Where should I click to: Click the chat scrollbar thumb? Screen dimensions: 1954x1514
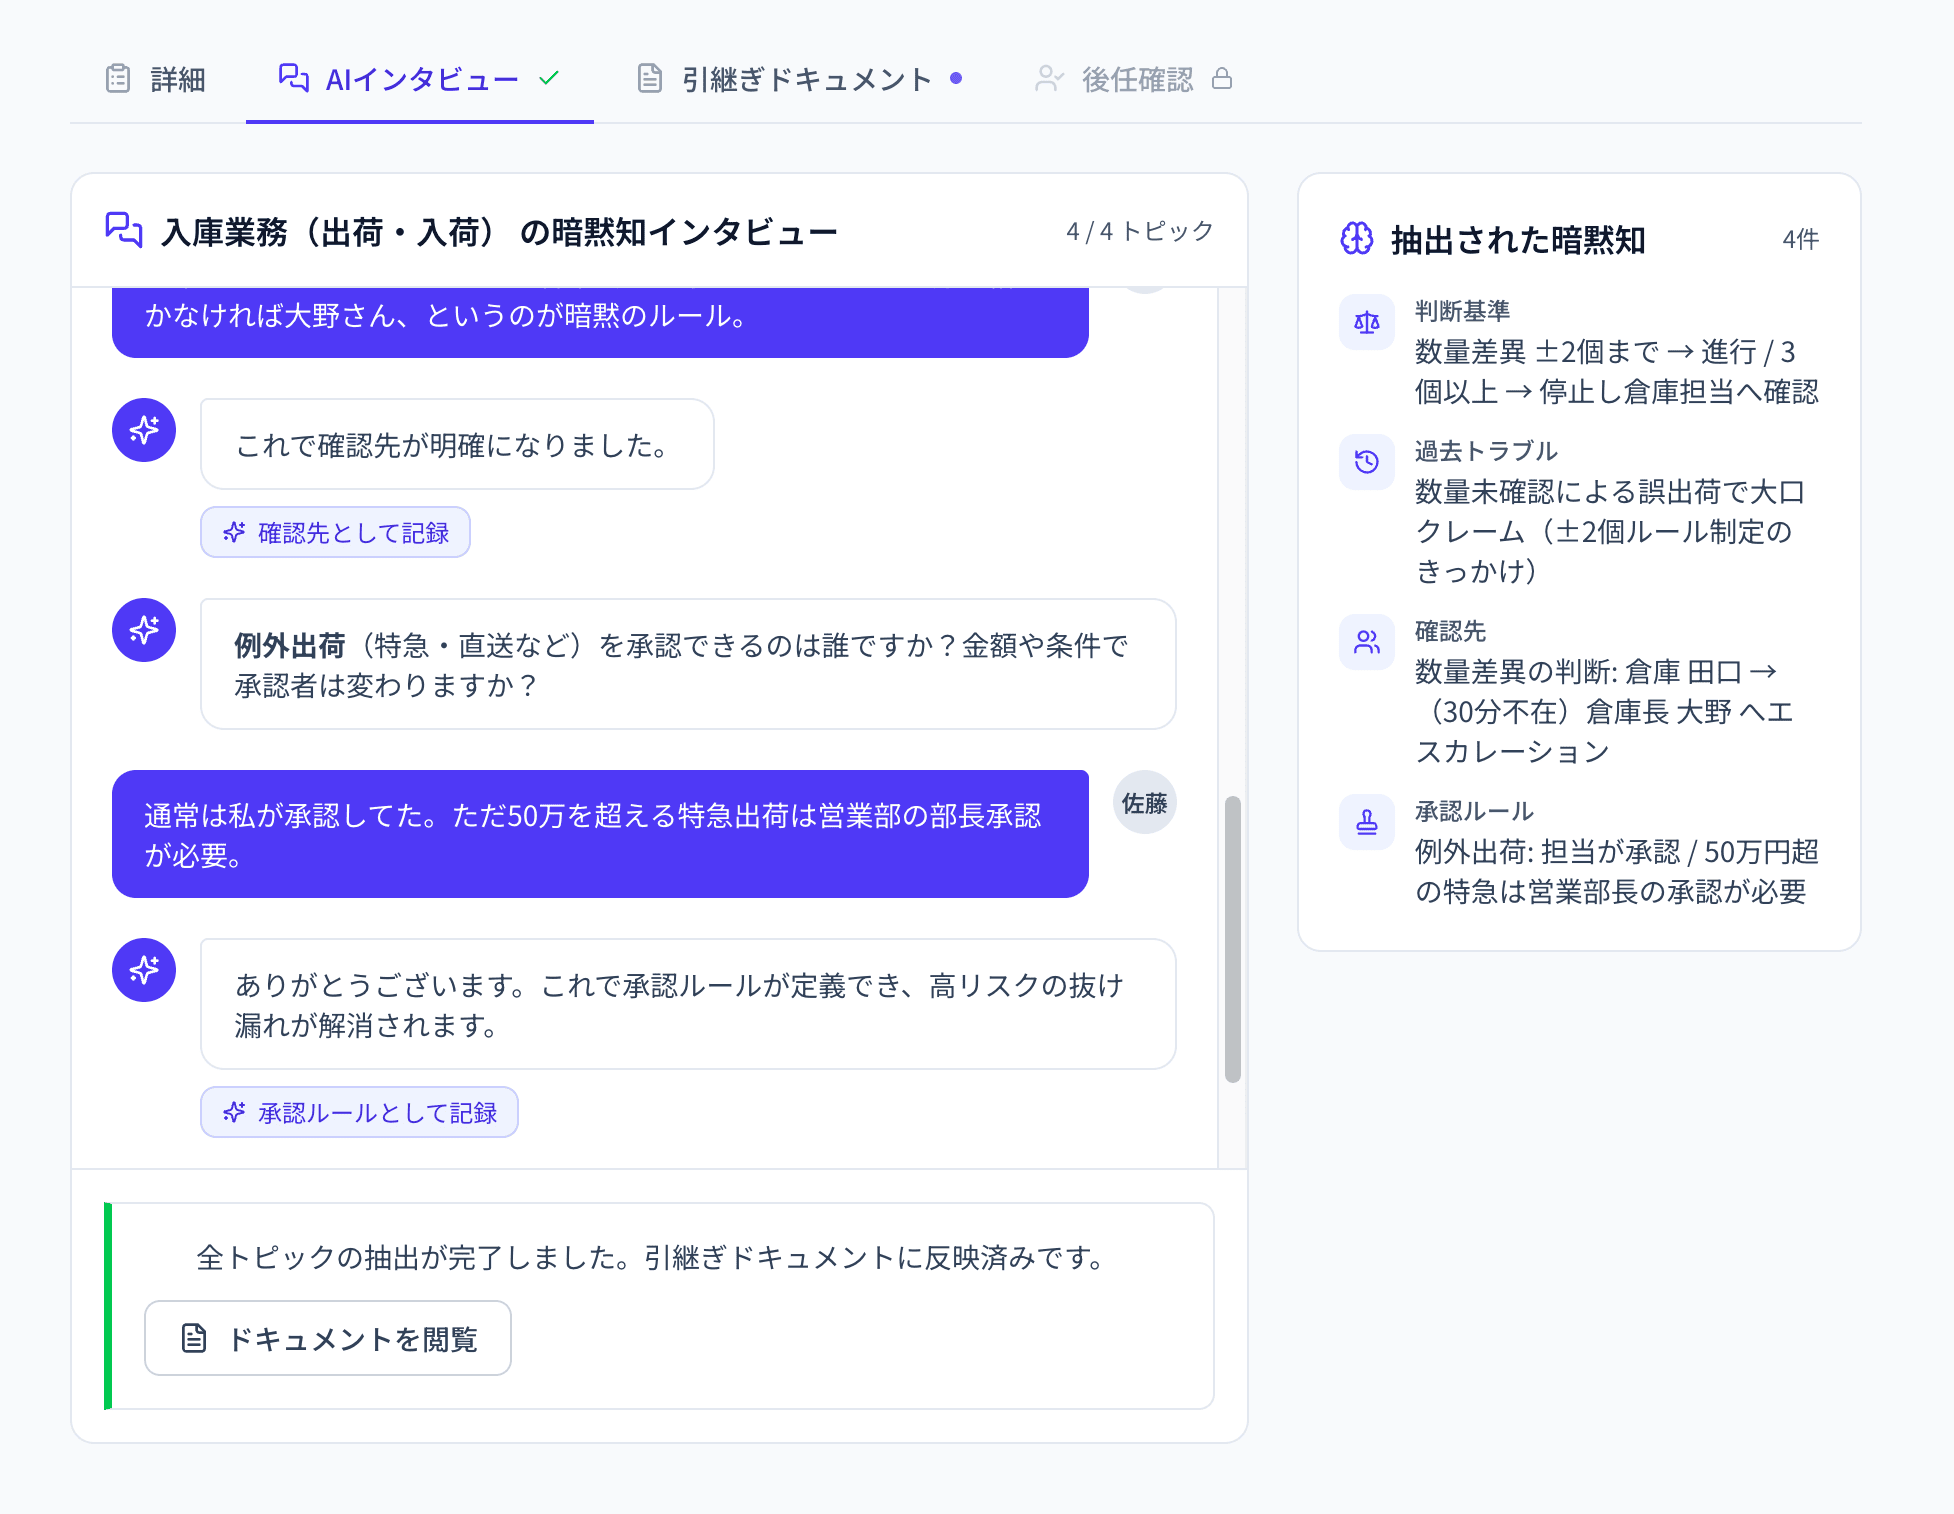1233,939
